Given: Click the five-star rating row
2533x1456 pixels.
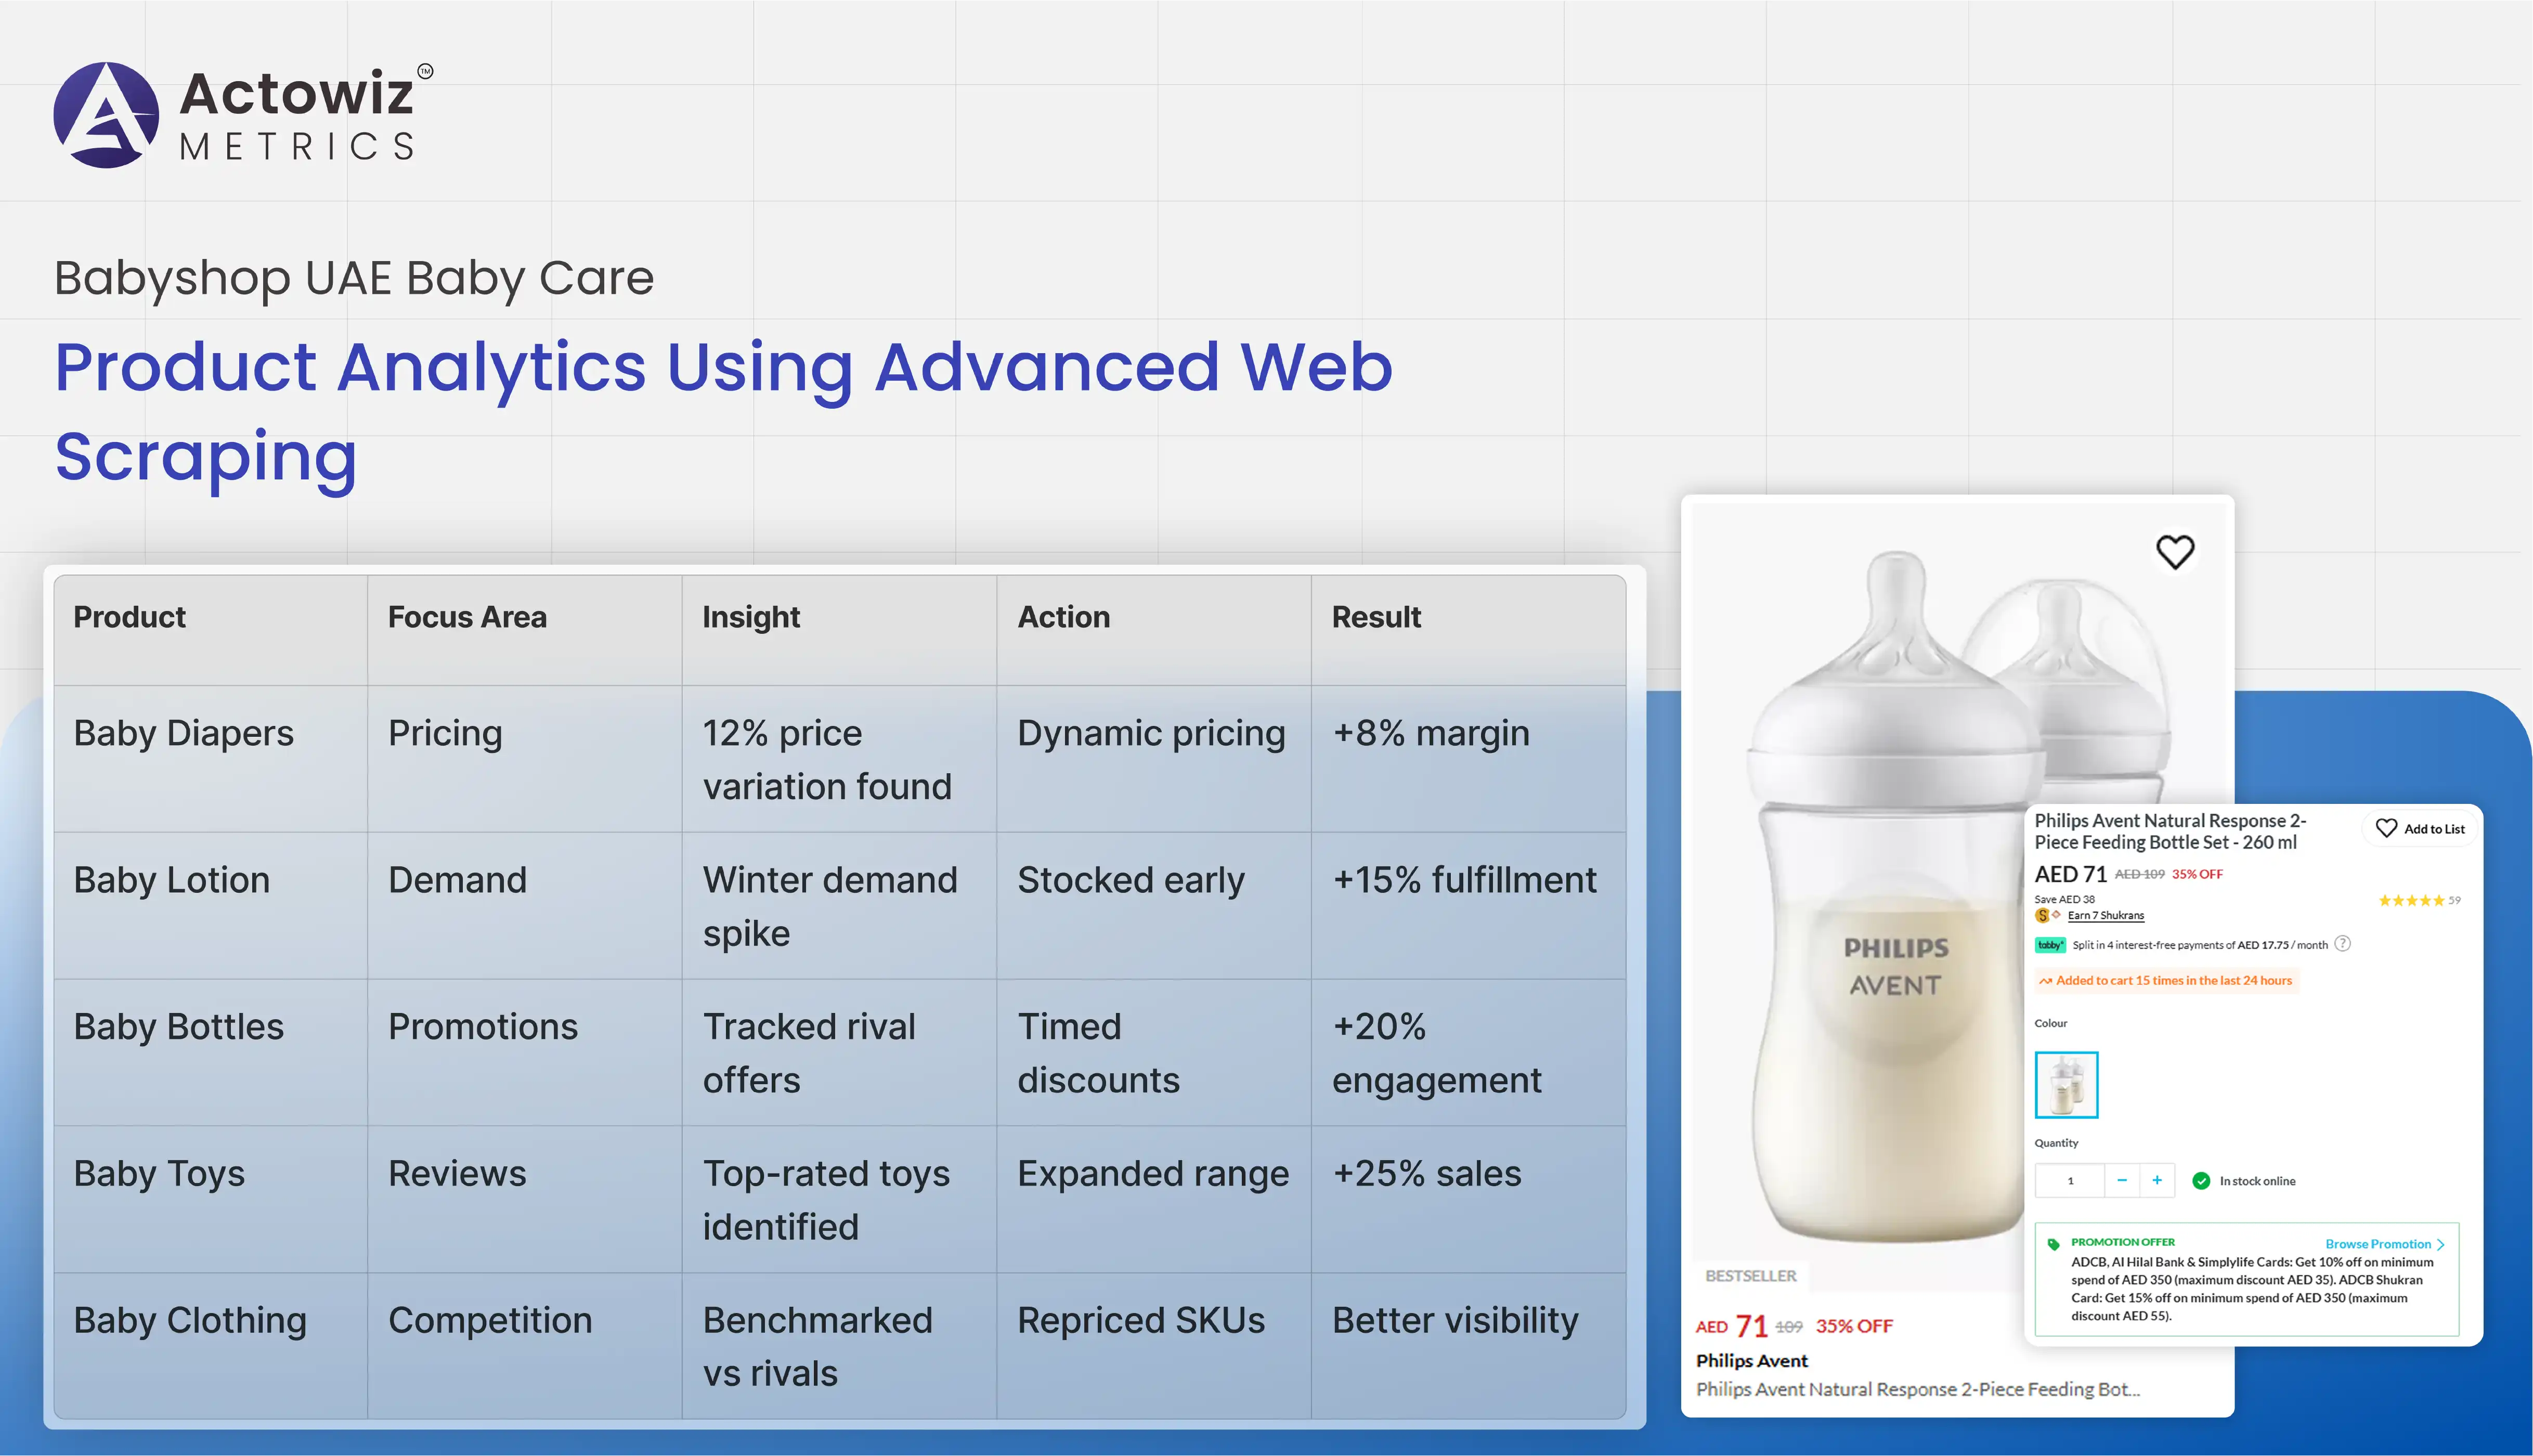Looking at the screenshot, I should [2411, 900].
